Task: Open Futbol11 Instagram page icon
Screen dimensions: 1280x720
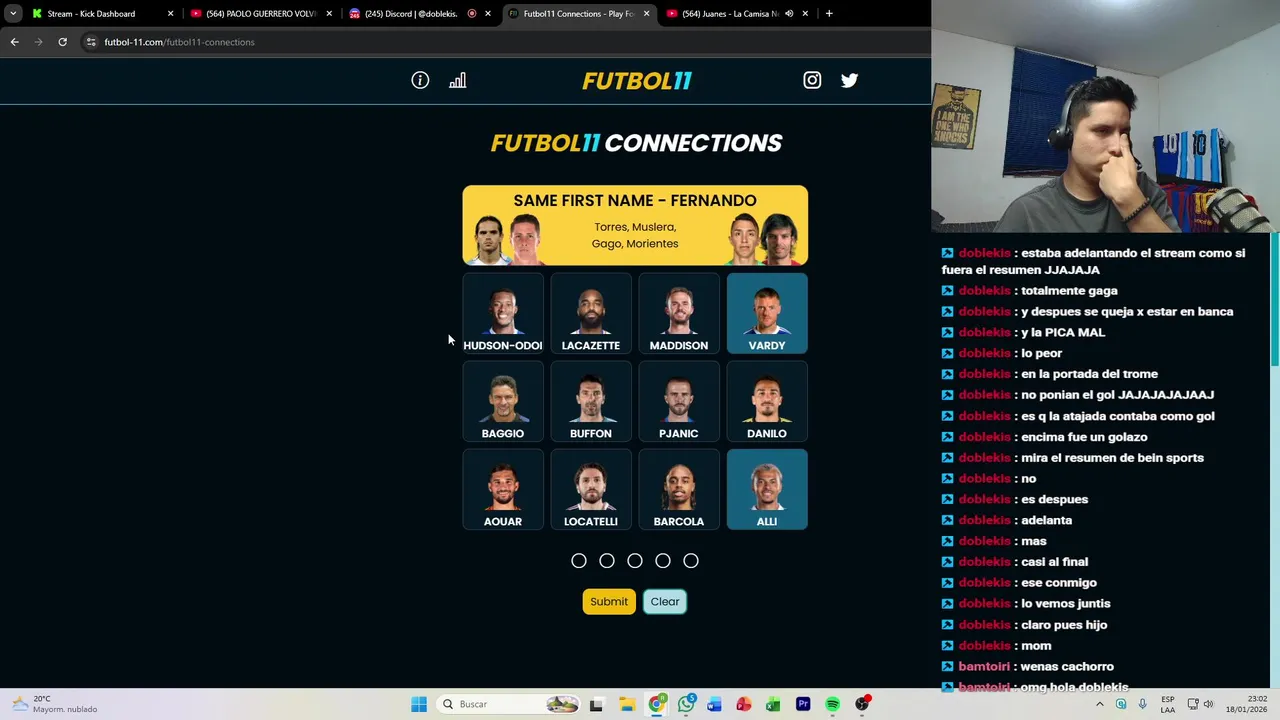Action: (x=812, y=81)
